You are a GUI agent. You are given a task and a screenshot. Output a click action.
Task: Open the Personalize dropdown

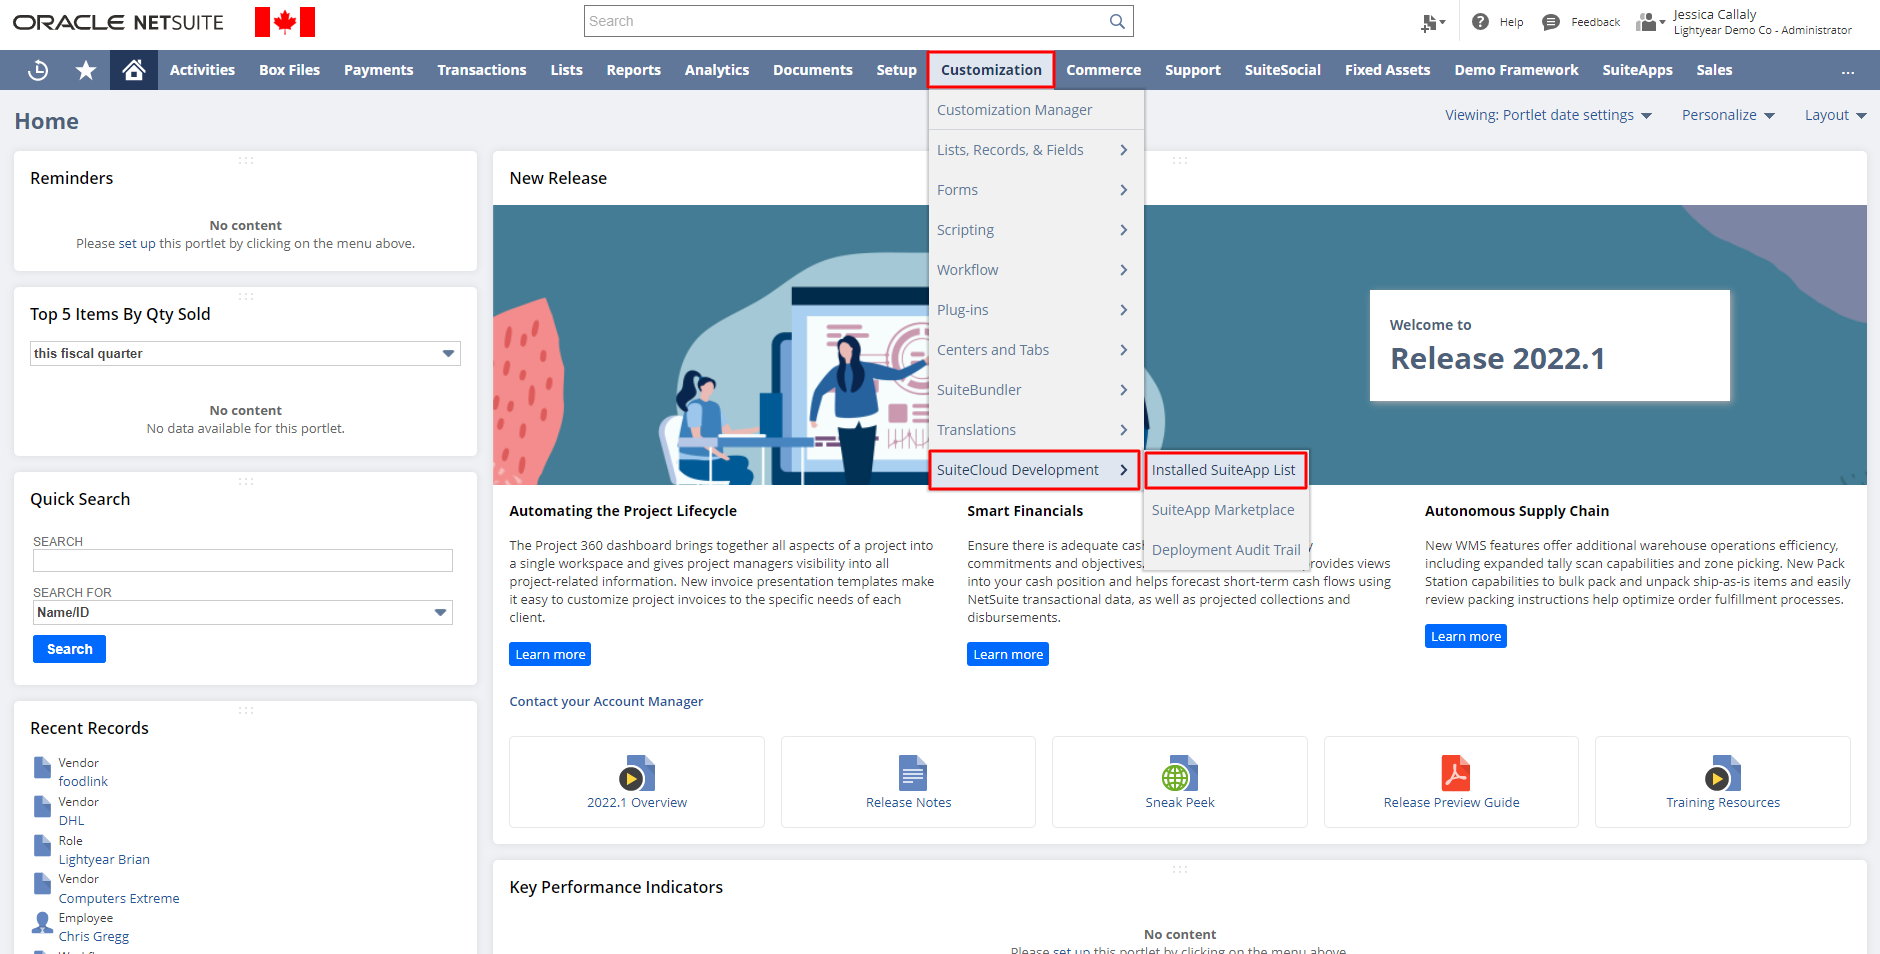pyautogui.click(x=1728, y=115)
